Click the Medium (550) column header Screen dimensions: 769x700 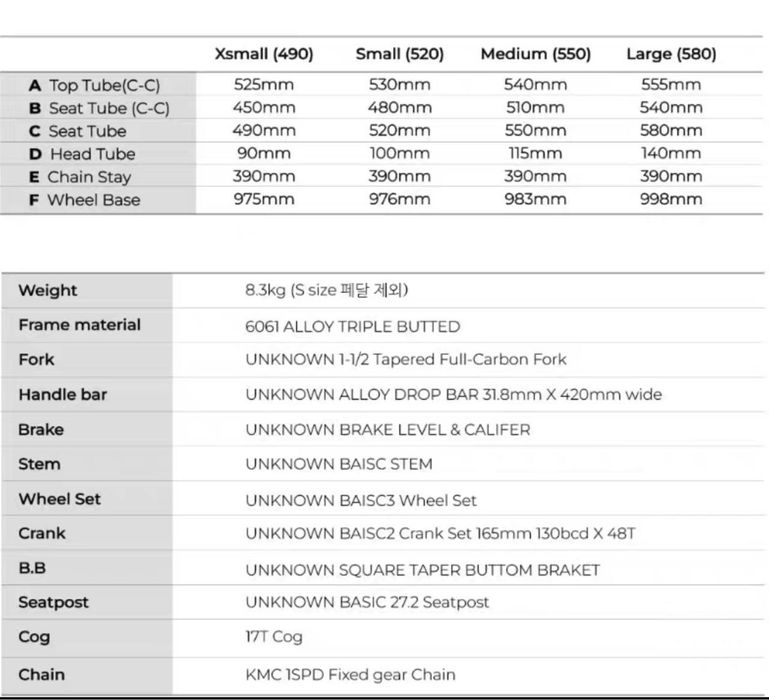pos(535,54)
